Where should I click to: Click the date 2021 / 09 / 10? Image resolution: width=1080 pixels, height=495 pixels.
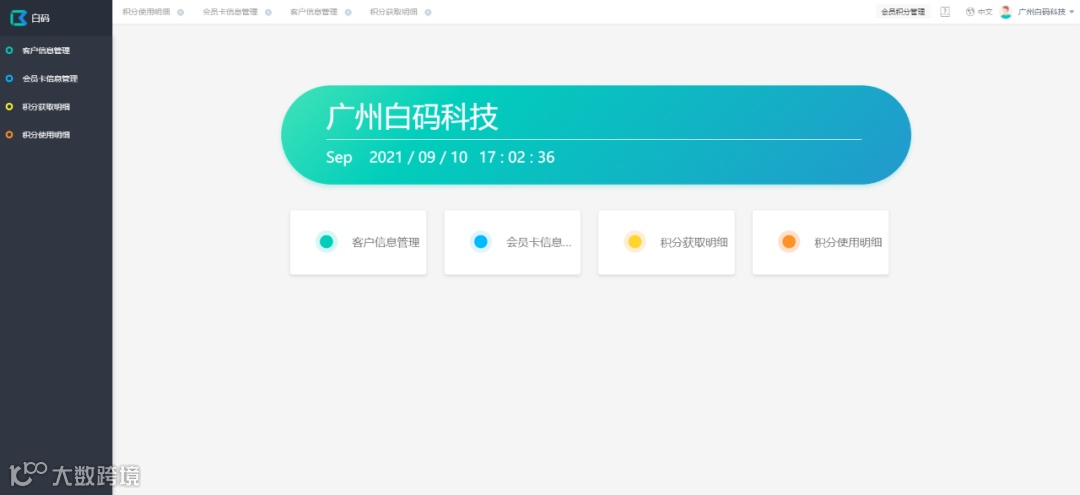point(418,157)
